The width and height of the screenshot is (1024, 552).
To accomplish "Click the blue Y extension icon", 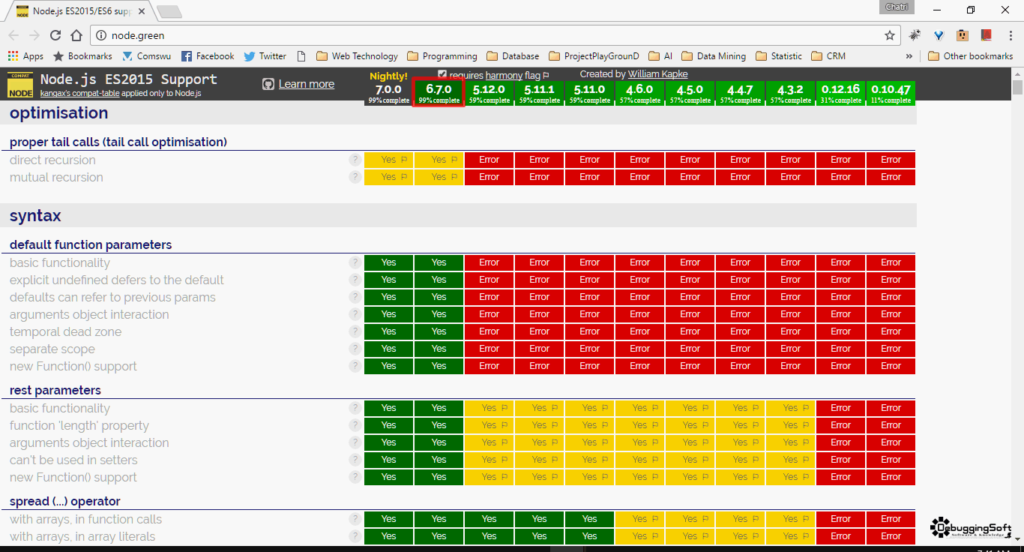I will pos(938,35).
